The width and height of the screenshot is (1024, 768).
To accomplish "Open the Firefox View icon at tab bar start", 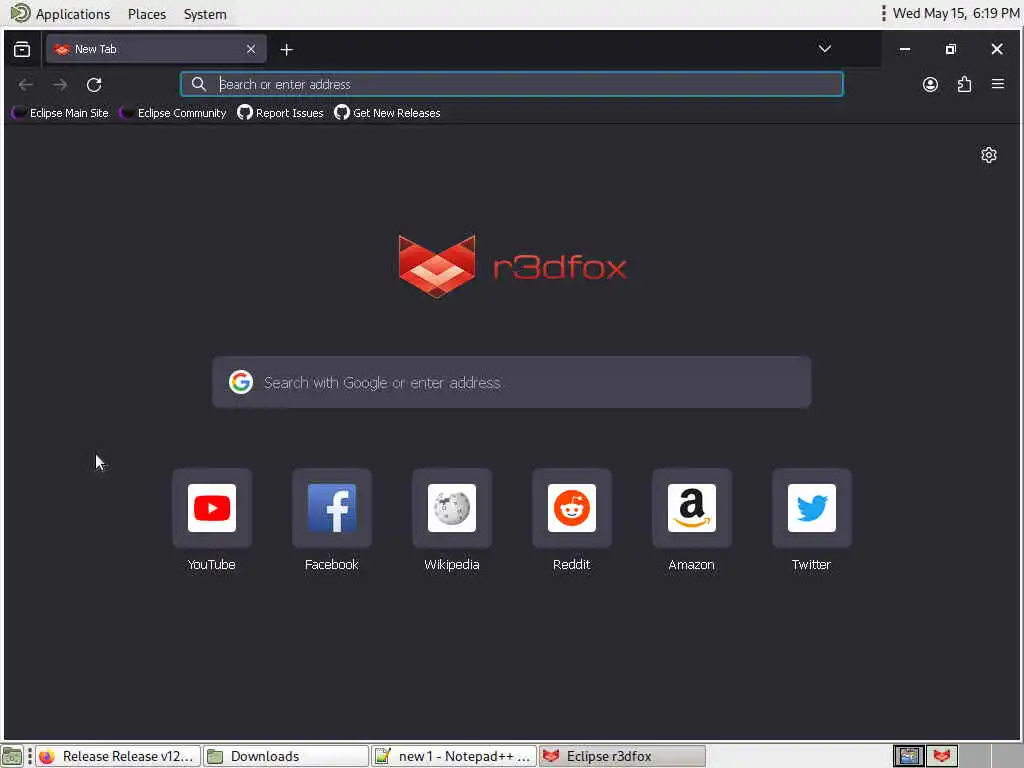I will (22, 49).
